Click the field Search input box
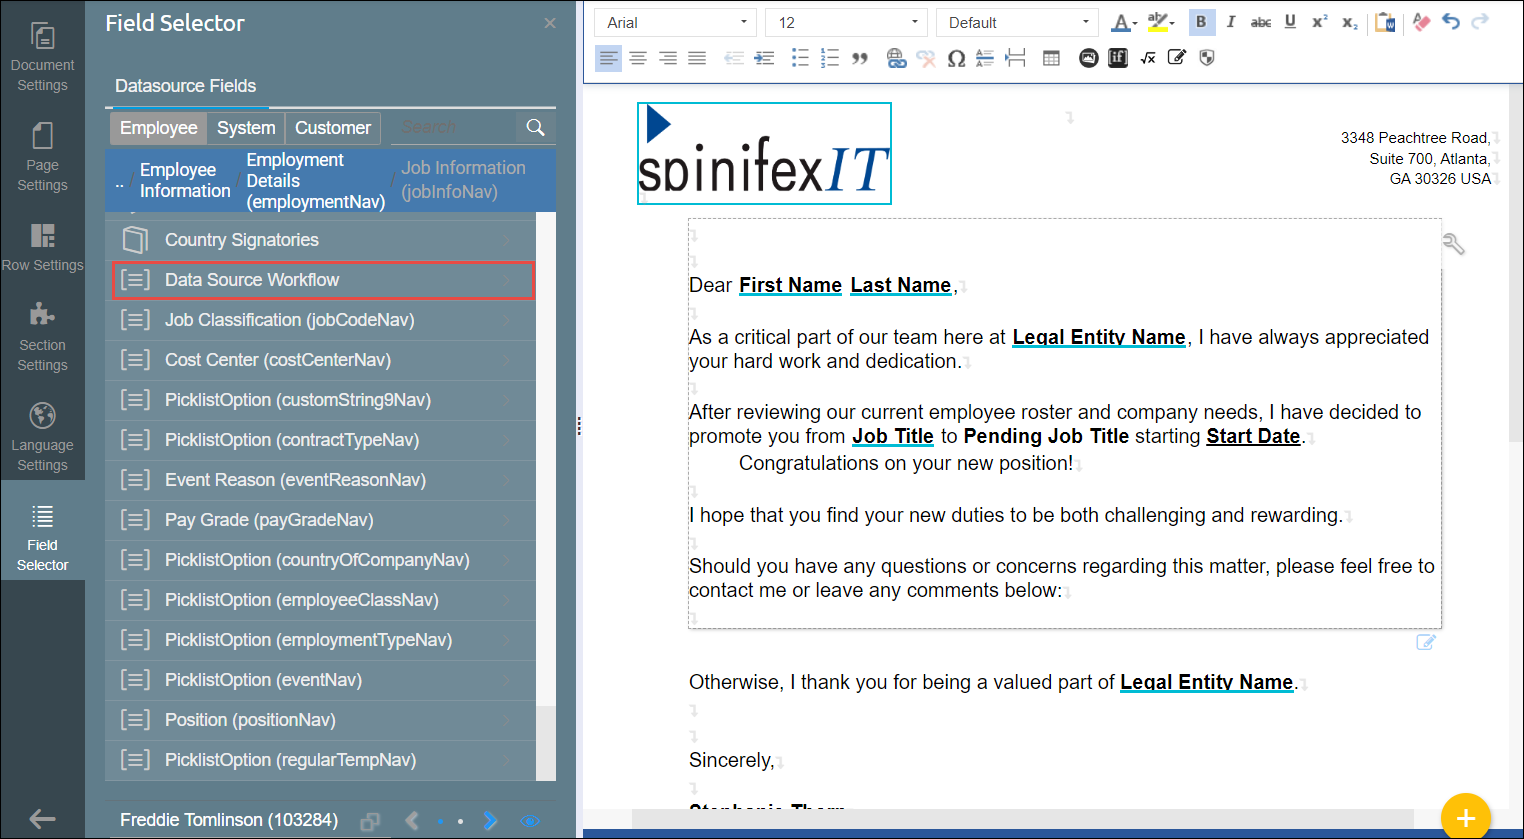Screen dimensions: 1524x839 (x=454, y=128)
